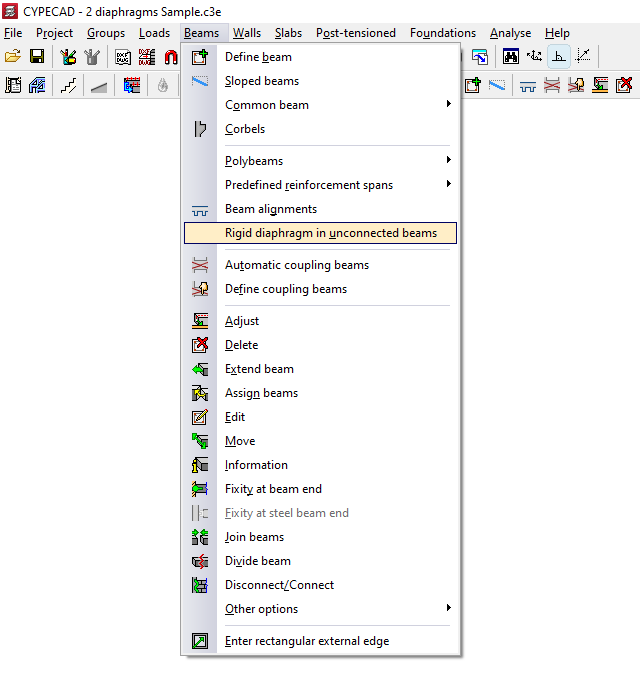640x682 pixels.
Task: Open the File menu
Action: click(x=13, y=33)
